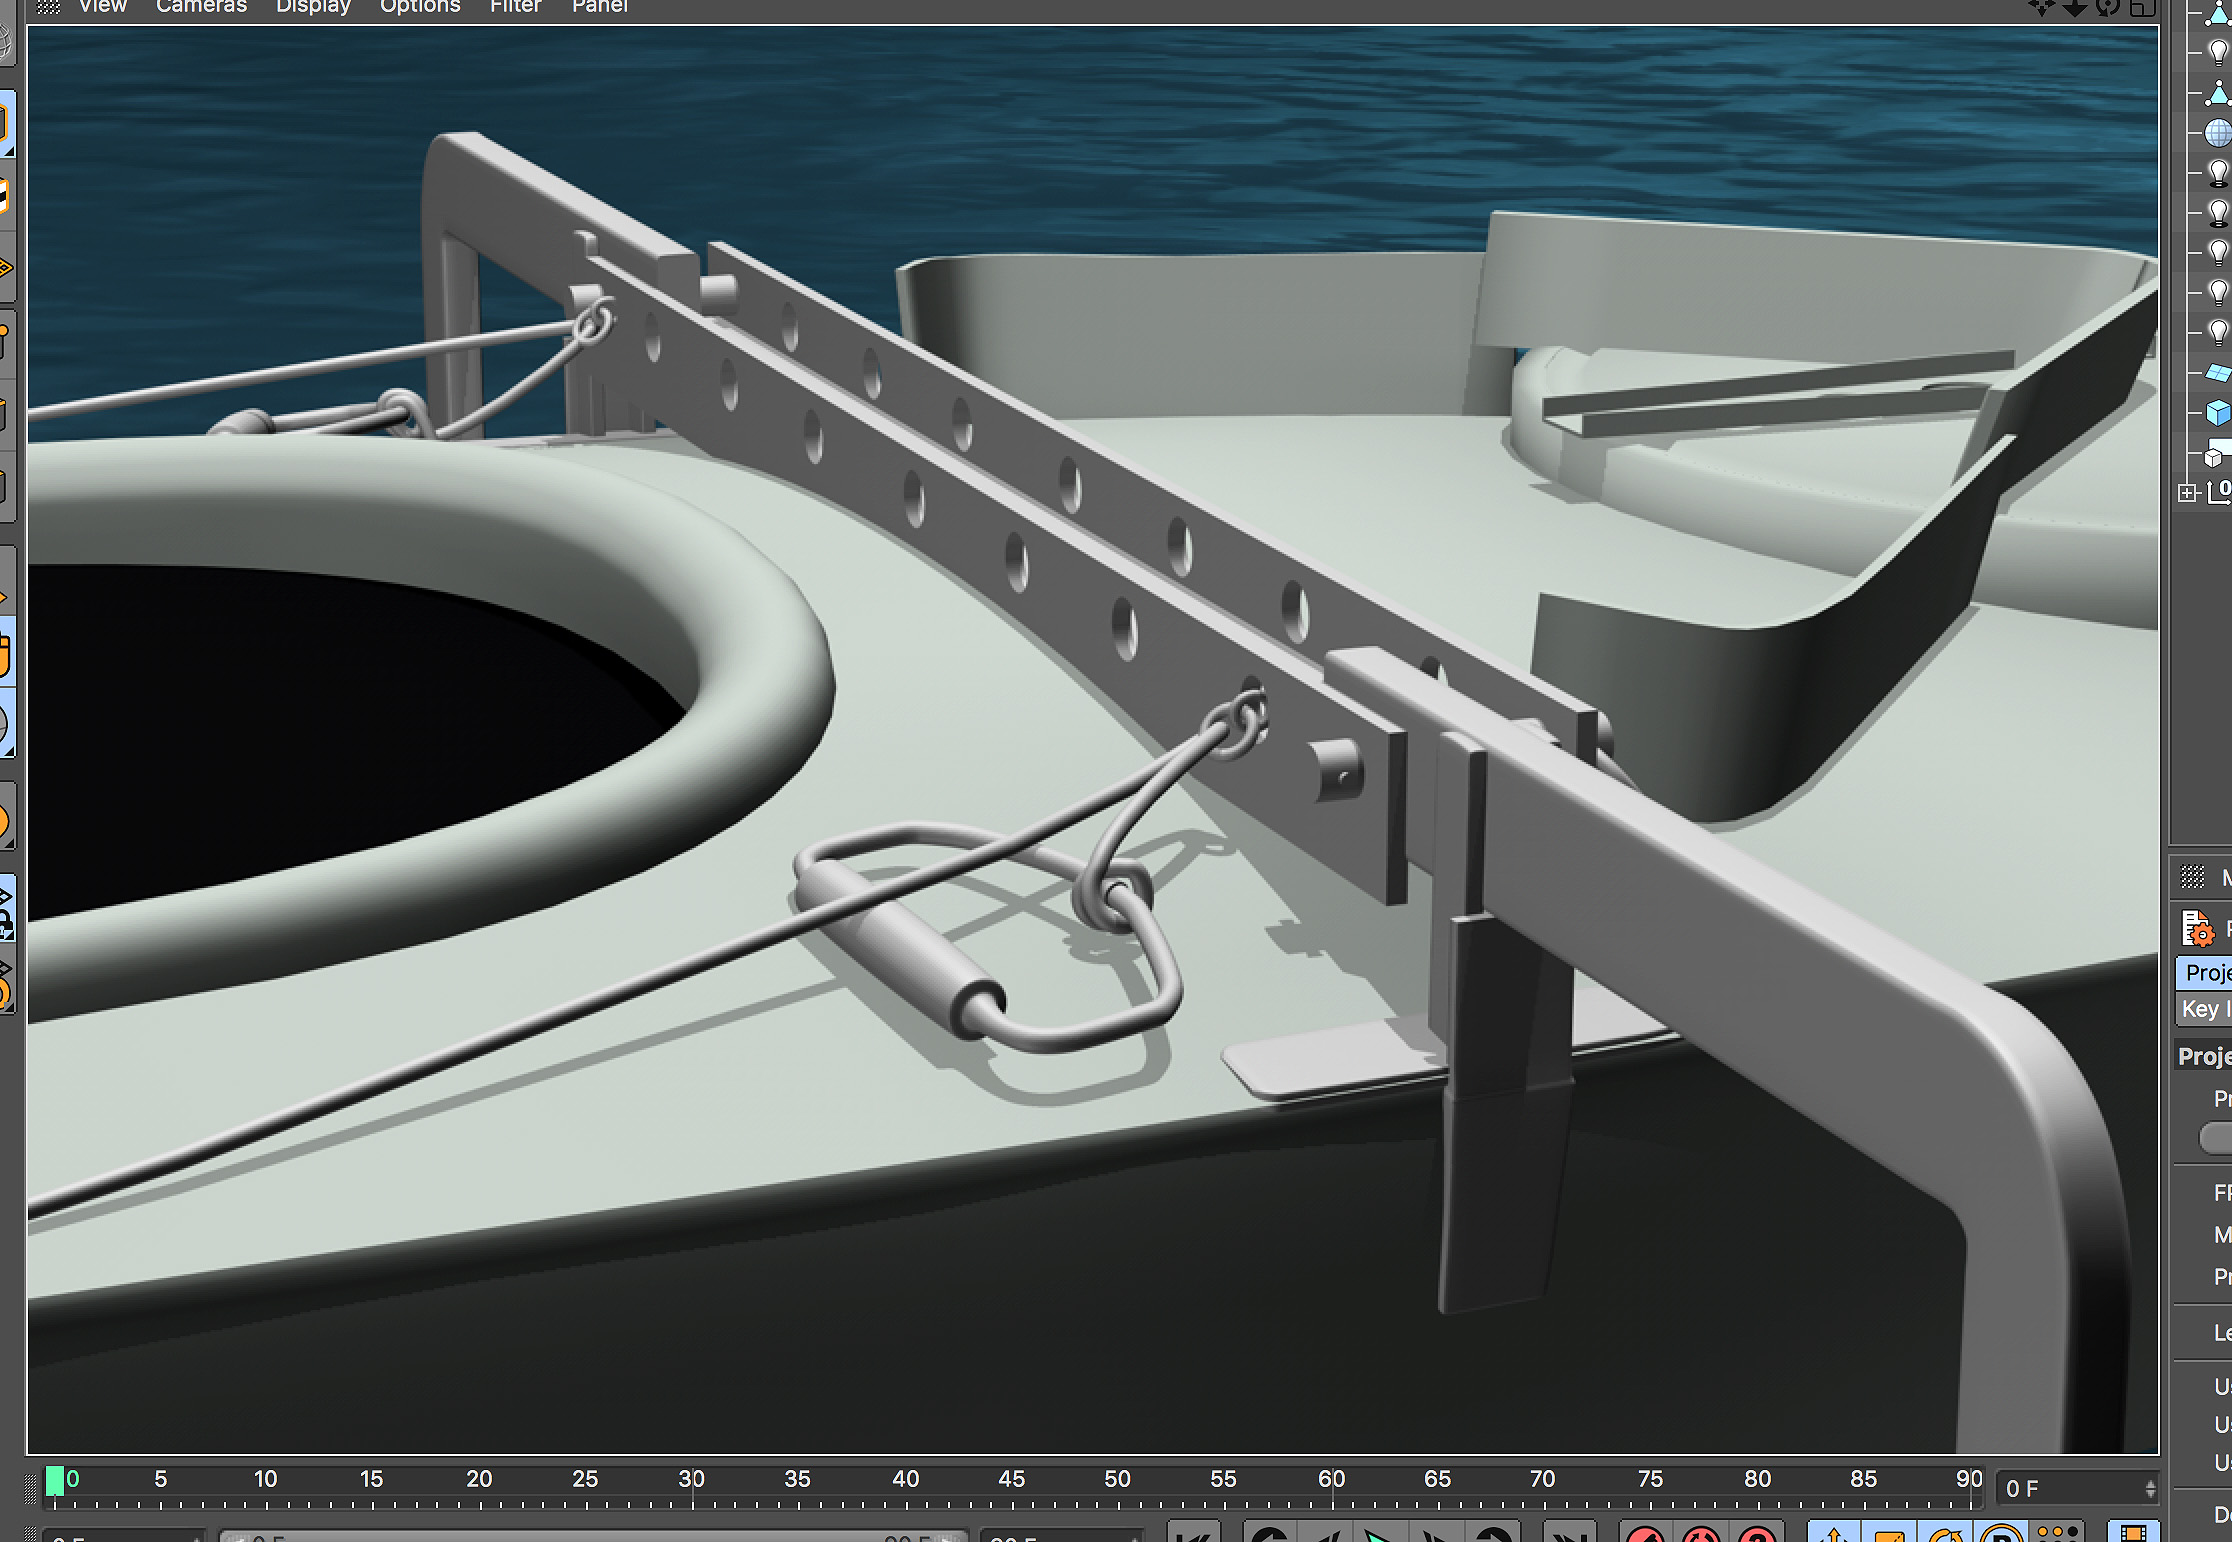Click the stepper arrows of the frame field
Screen dimensions: 2232x1542
pyautogui.click(x=2150, y=1489)
